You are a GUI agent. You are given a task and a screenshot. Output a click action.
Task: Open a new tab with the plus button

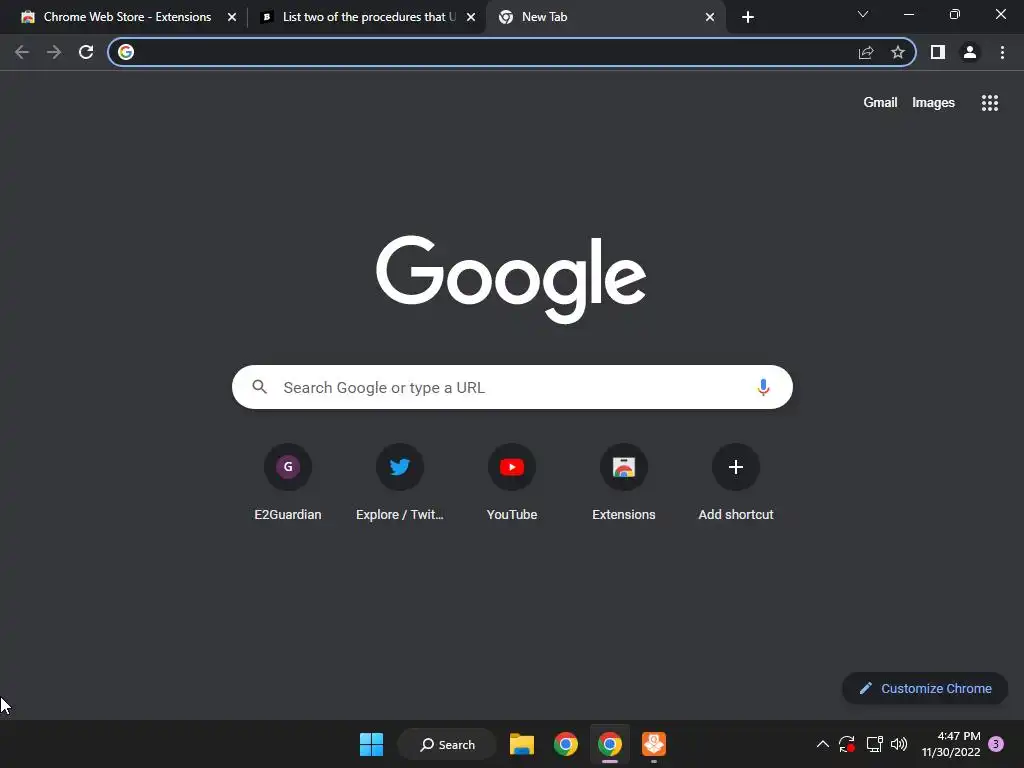748,17
